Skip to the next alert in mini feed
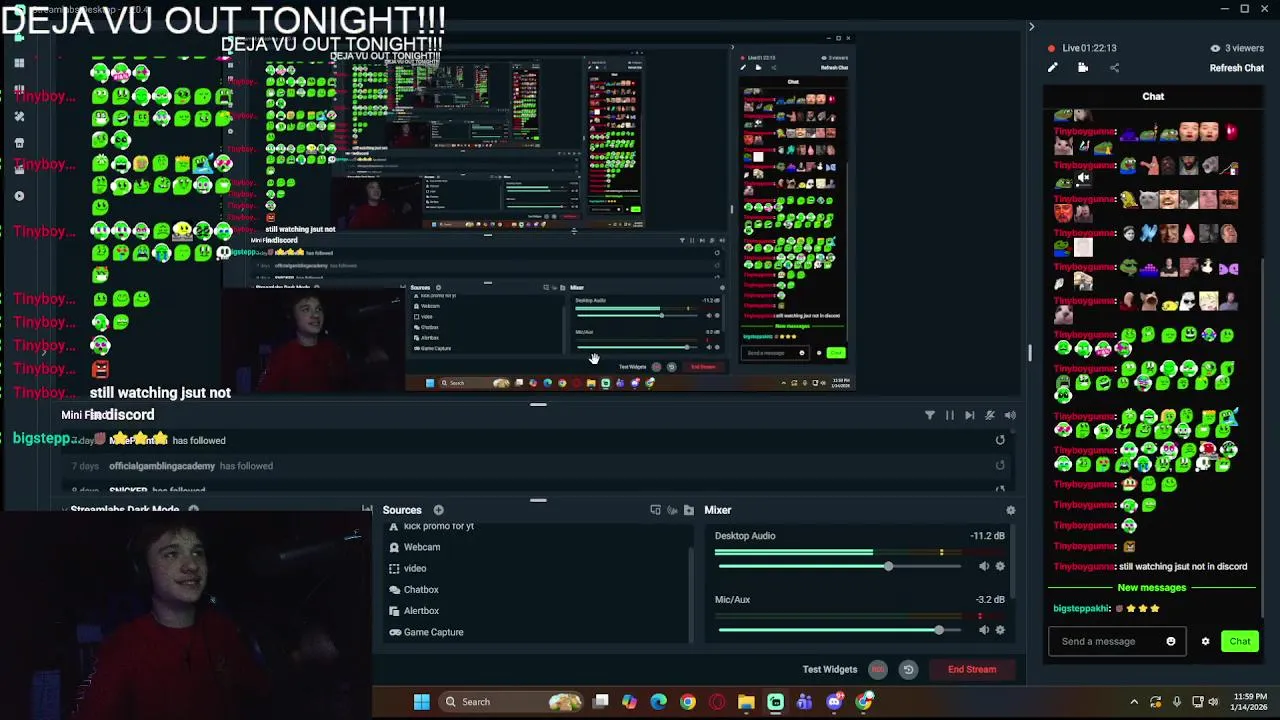Screen dimensions: 1280x720 [x=969, y=415]
